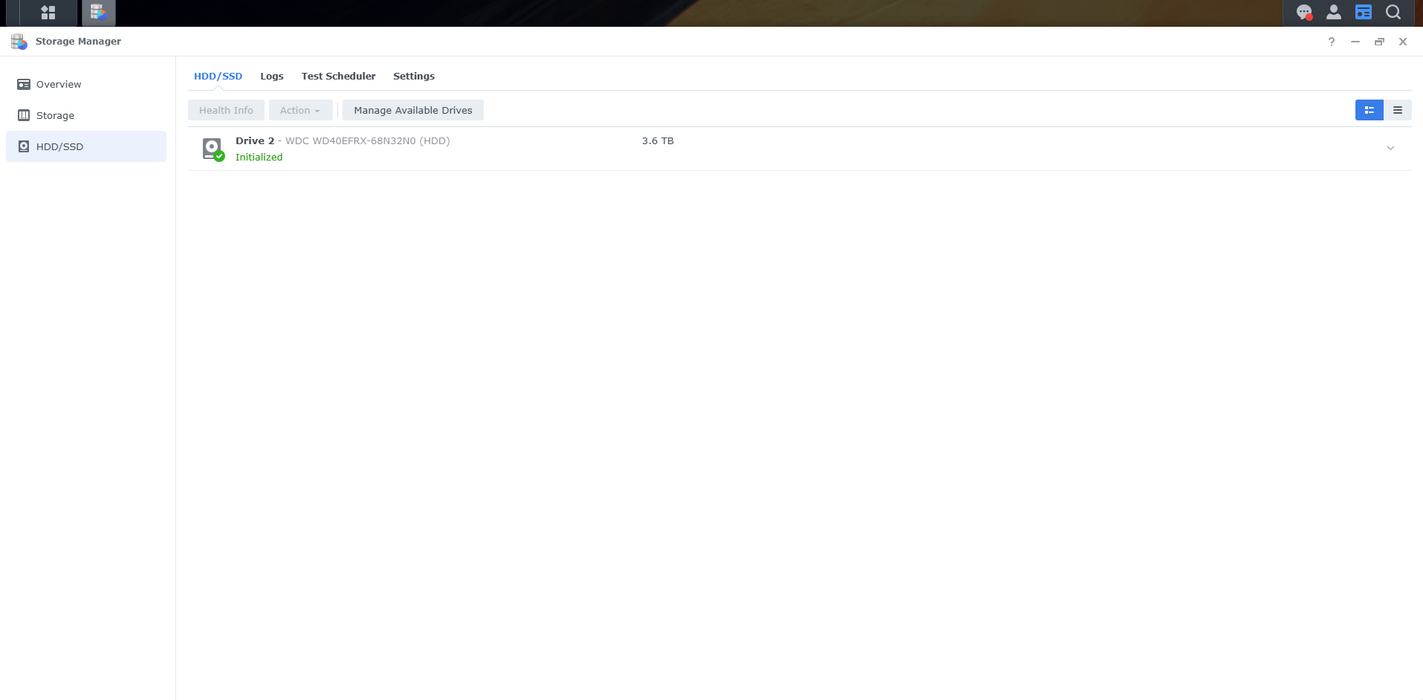Open the Test Scheduler tab
The width and height of the screenshot is (1423, 700).
[x=338, y=76]
